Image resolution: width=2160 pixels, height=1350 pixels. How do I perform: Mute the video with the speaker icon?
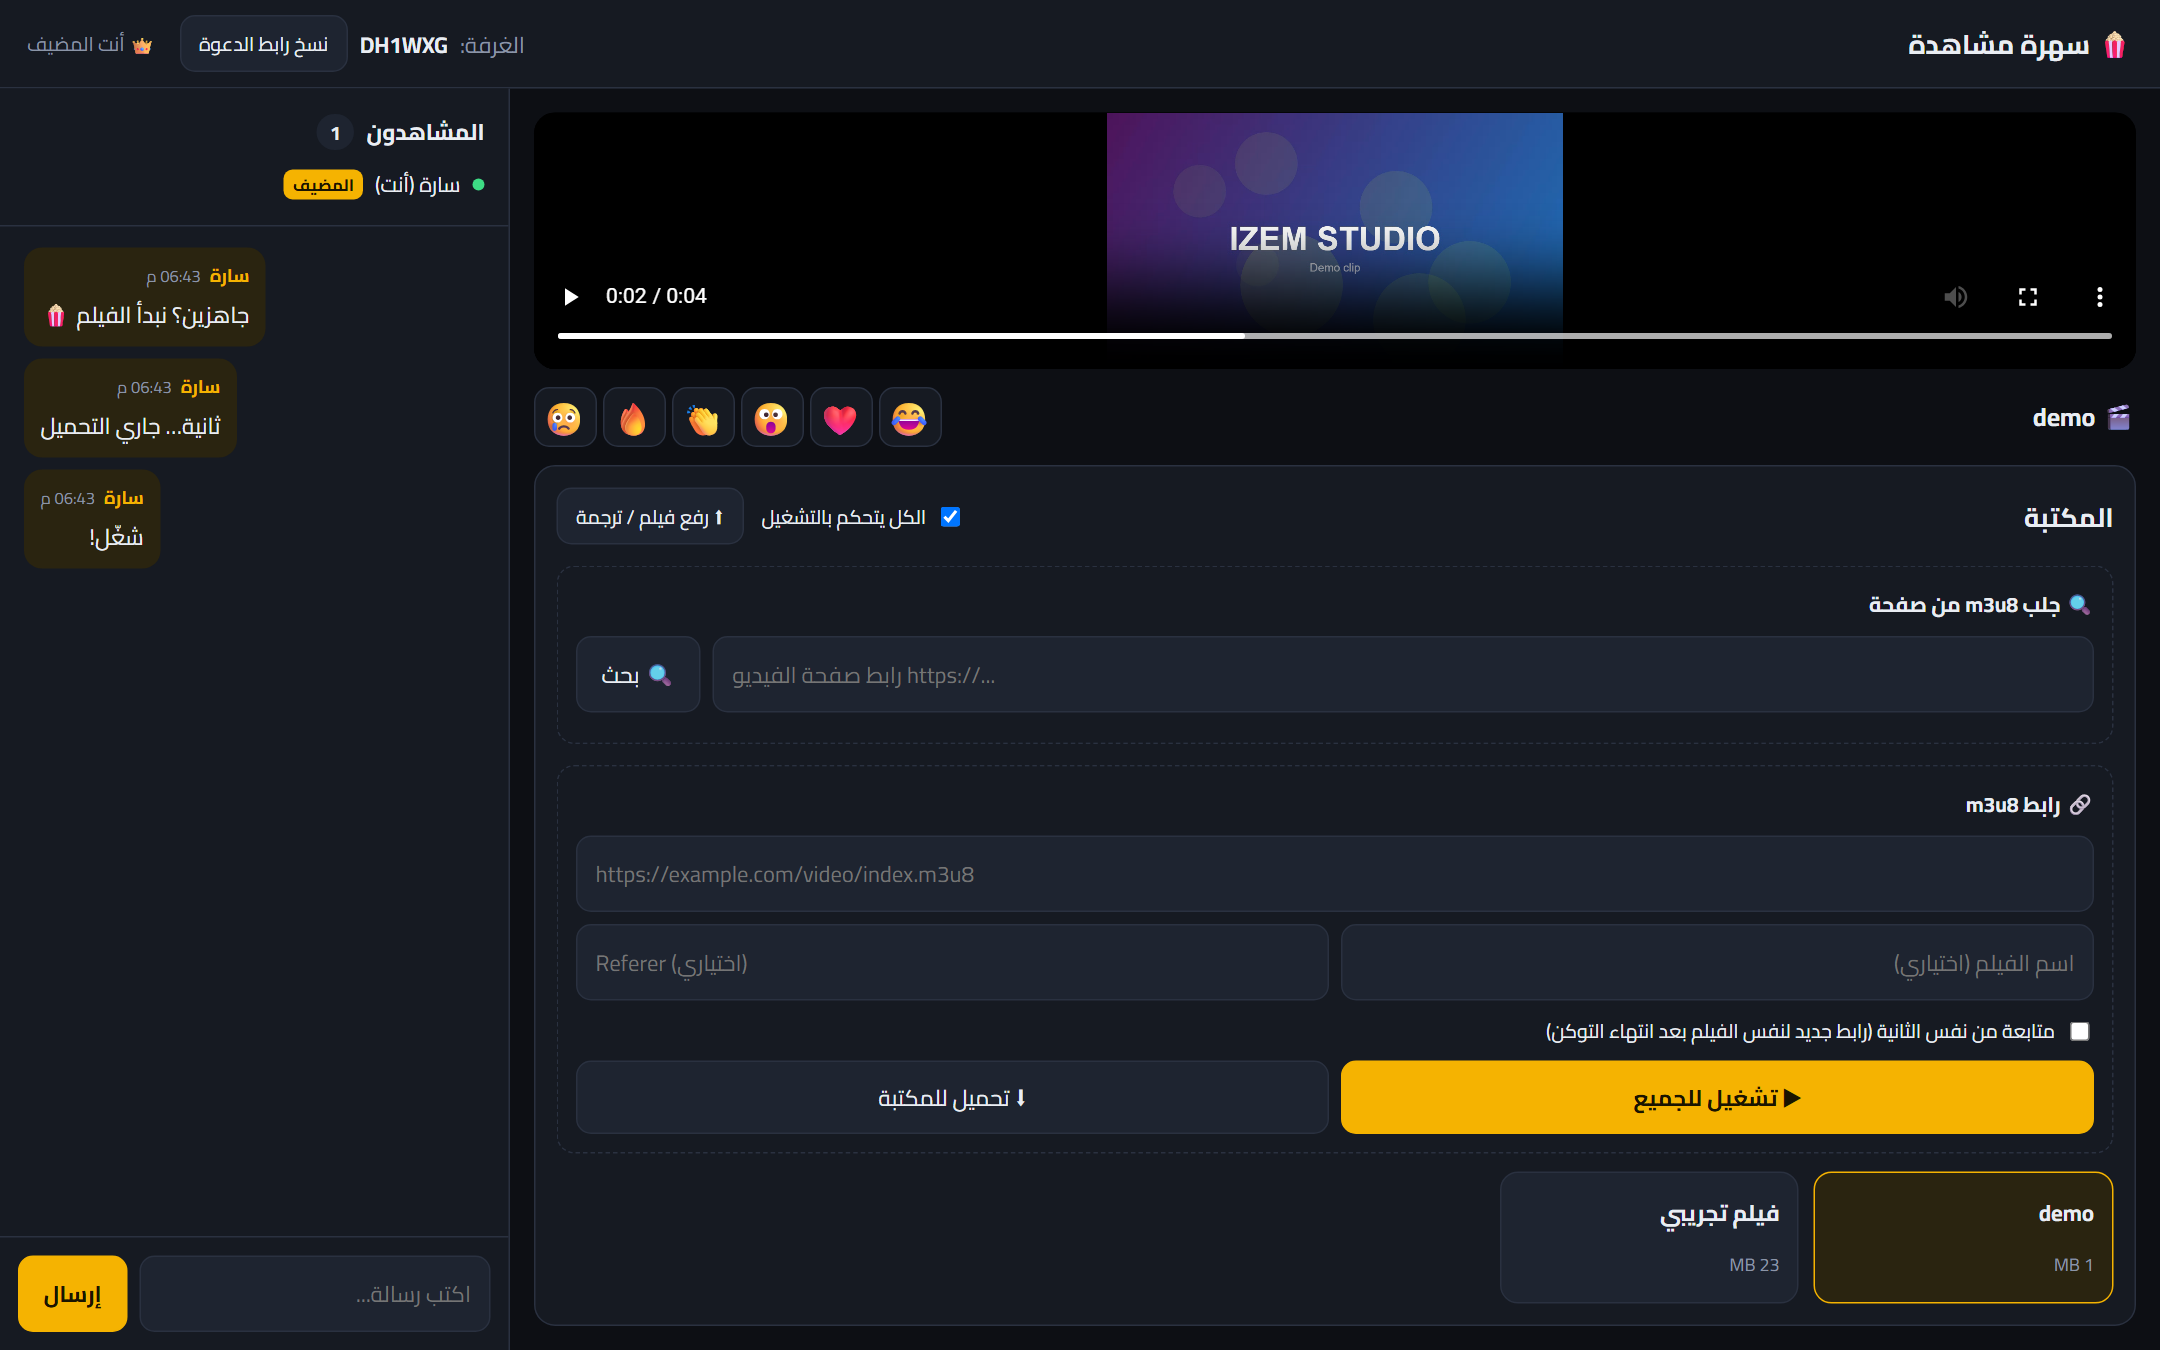(1955, 297)
